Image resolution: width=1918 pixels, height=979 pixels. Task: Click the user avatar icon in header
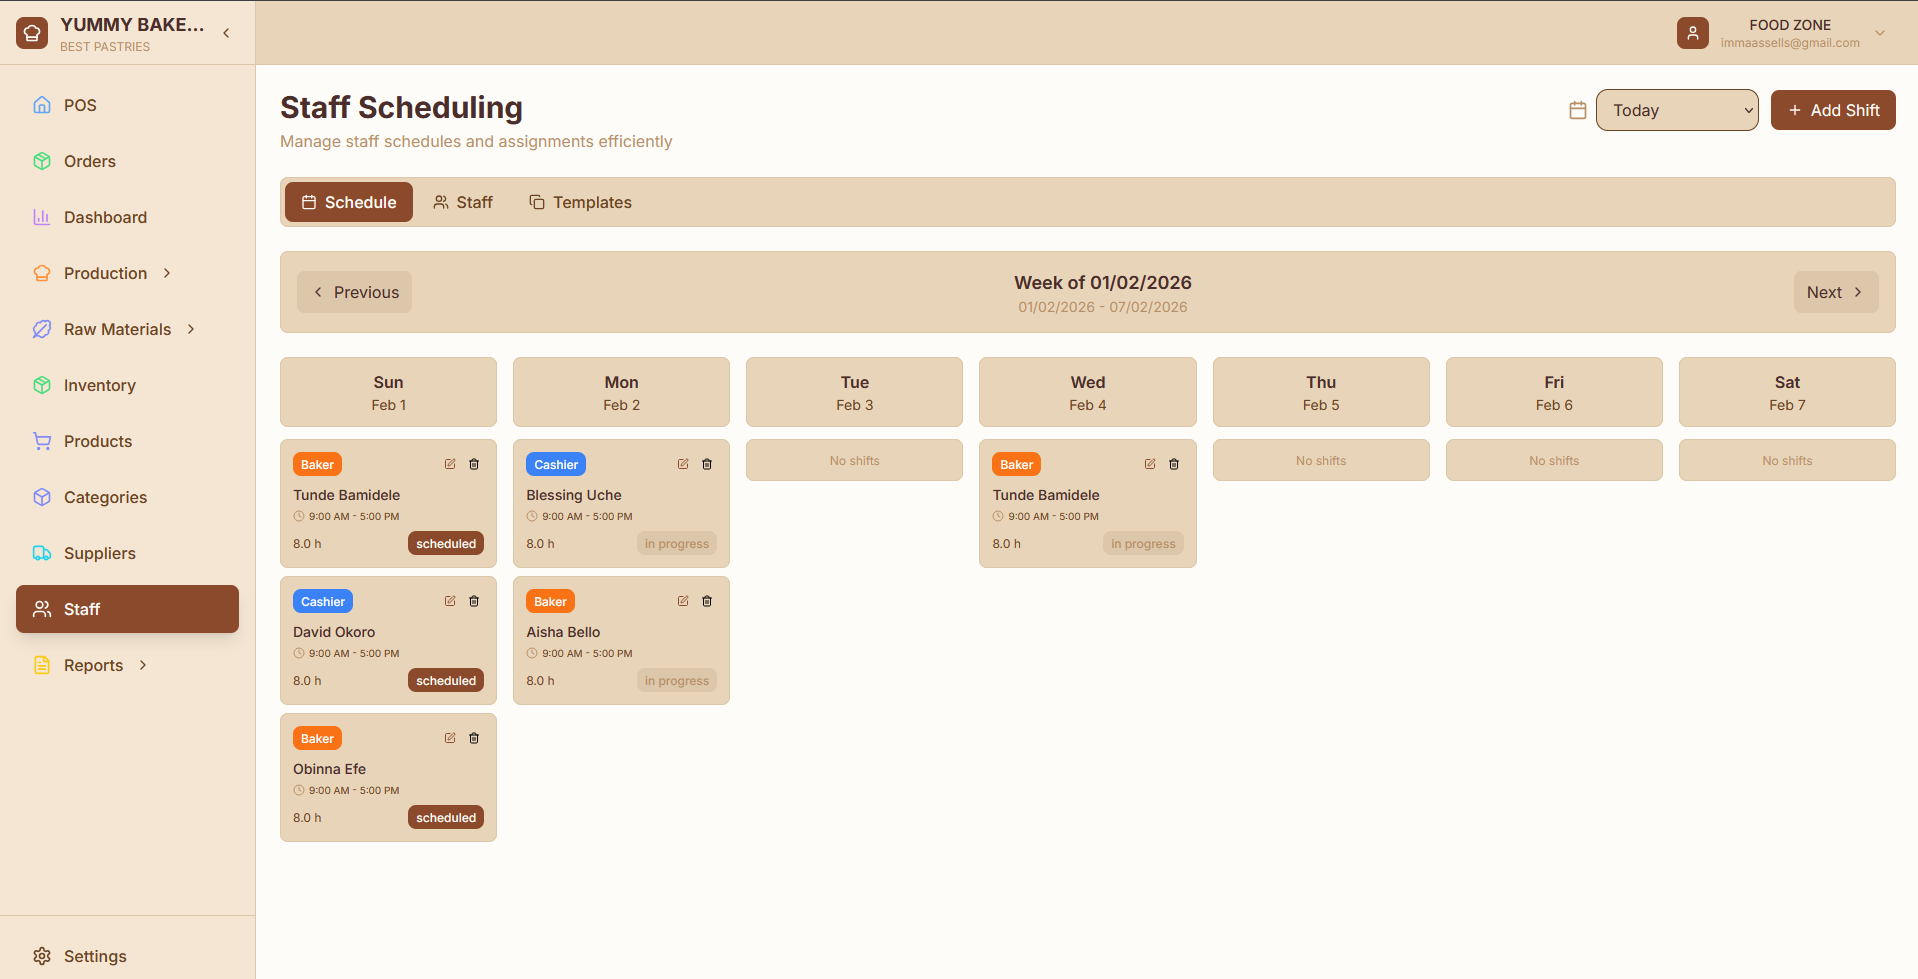[1692, 33]
